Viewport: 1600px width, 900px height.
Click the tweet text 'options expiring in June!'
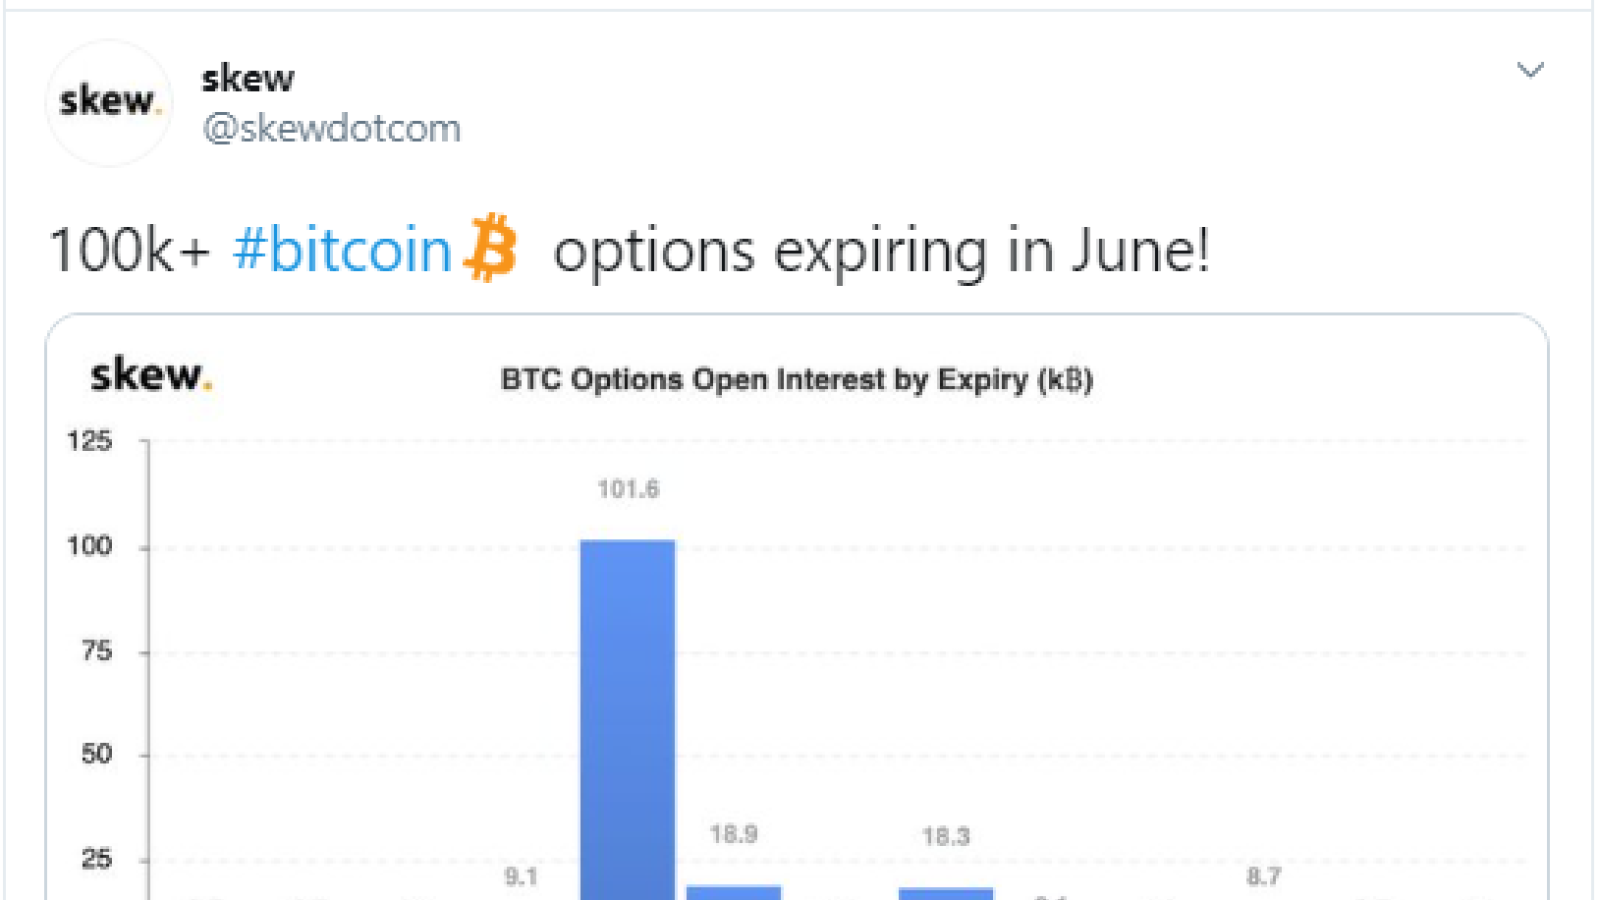pyautogui.click(x=882, y=251)
